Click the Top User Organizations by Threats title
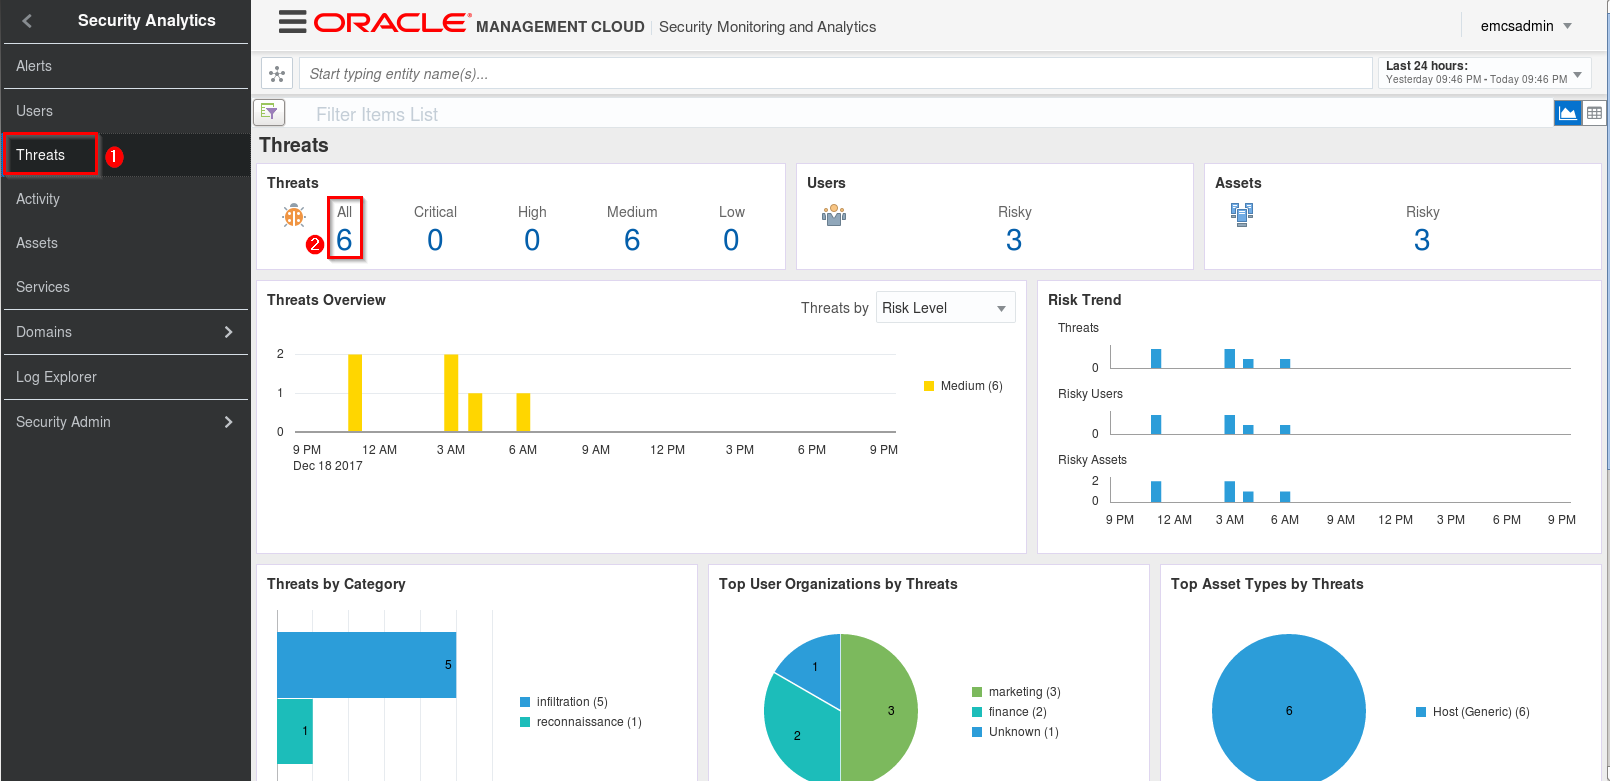 coord(838,584)
